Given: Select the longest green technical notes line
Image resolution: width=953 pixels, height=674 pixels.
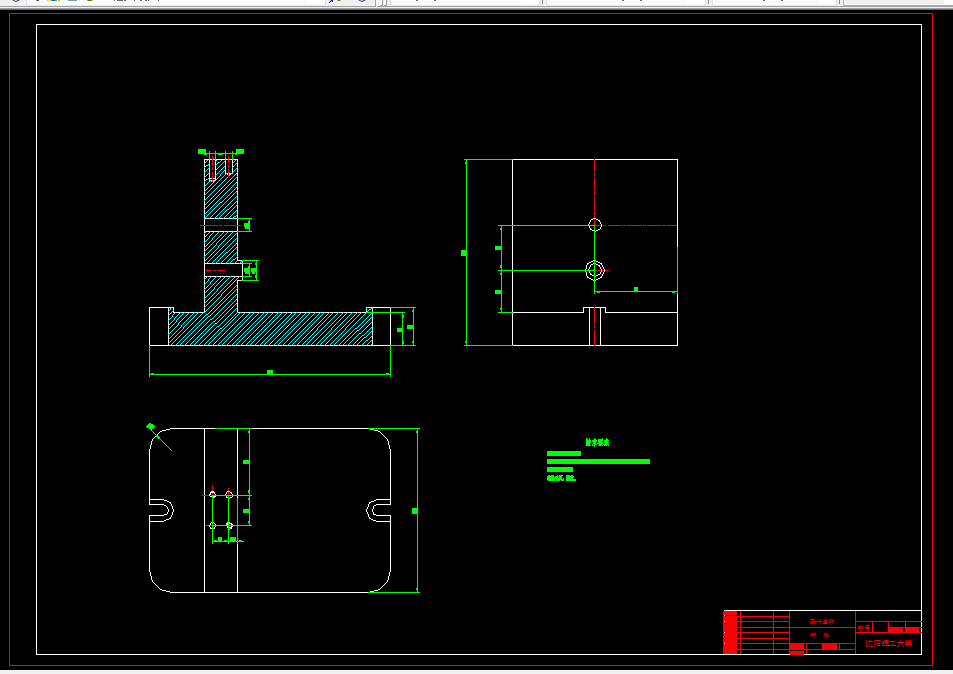Looking at the screenshot, I should tap(598, 461).
